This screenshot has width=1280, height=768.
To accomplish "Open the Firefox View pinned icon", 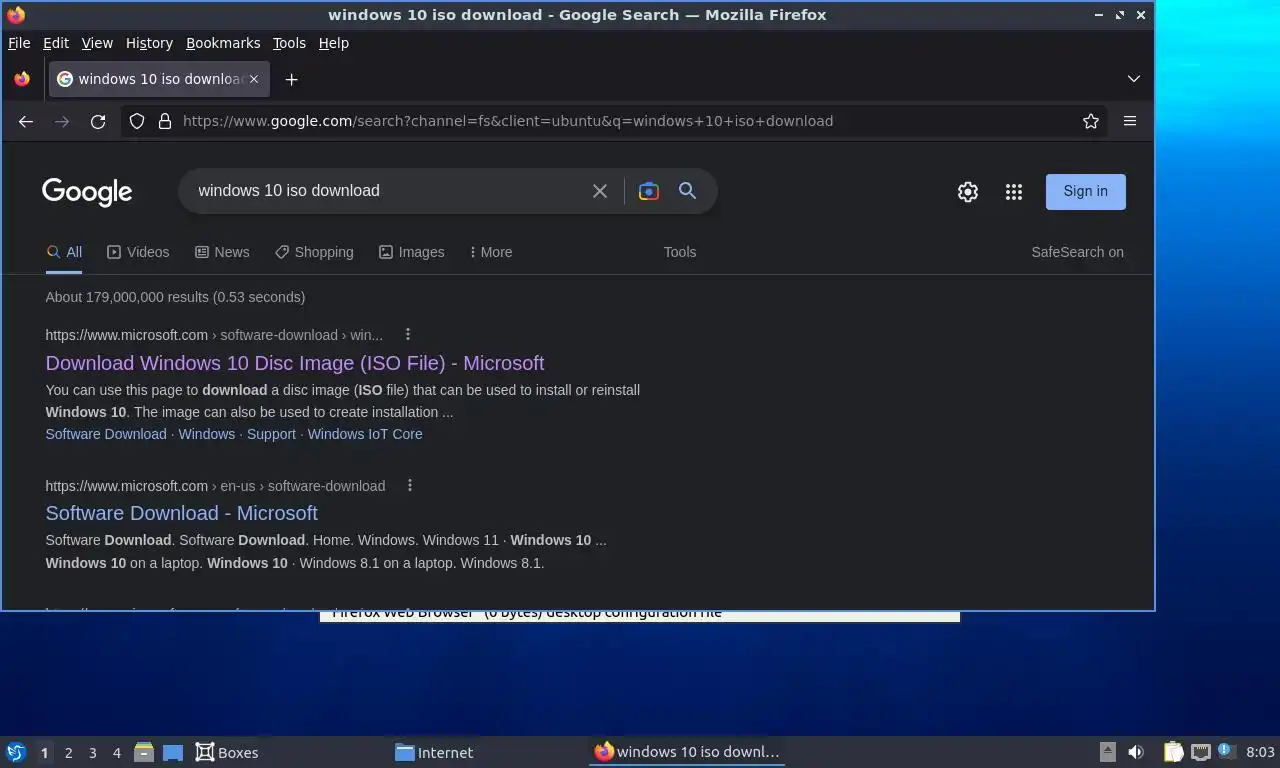I will (22, 79).
